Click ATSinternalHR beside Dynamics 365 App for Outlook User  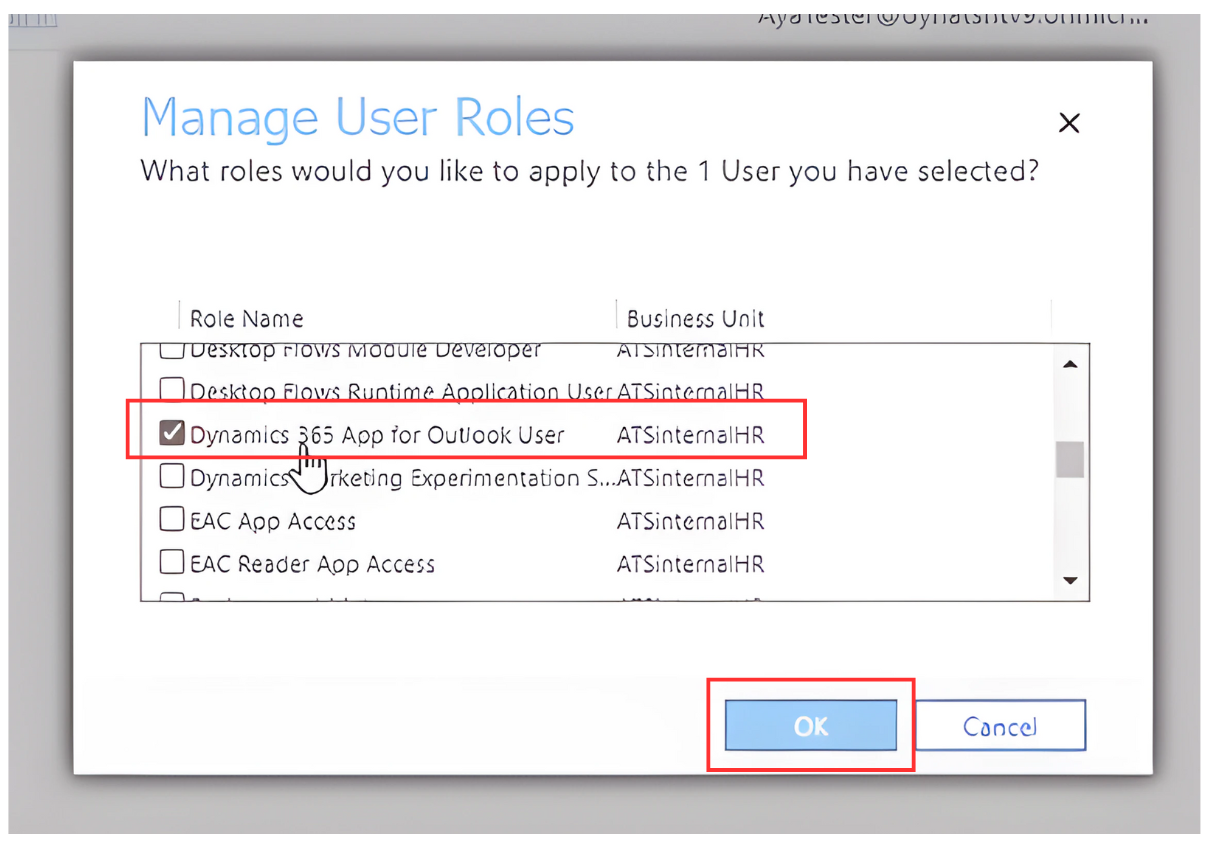click(x=691, y=435)
